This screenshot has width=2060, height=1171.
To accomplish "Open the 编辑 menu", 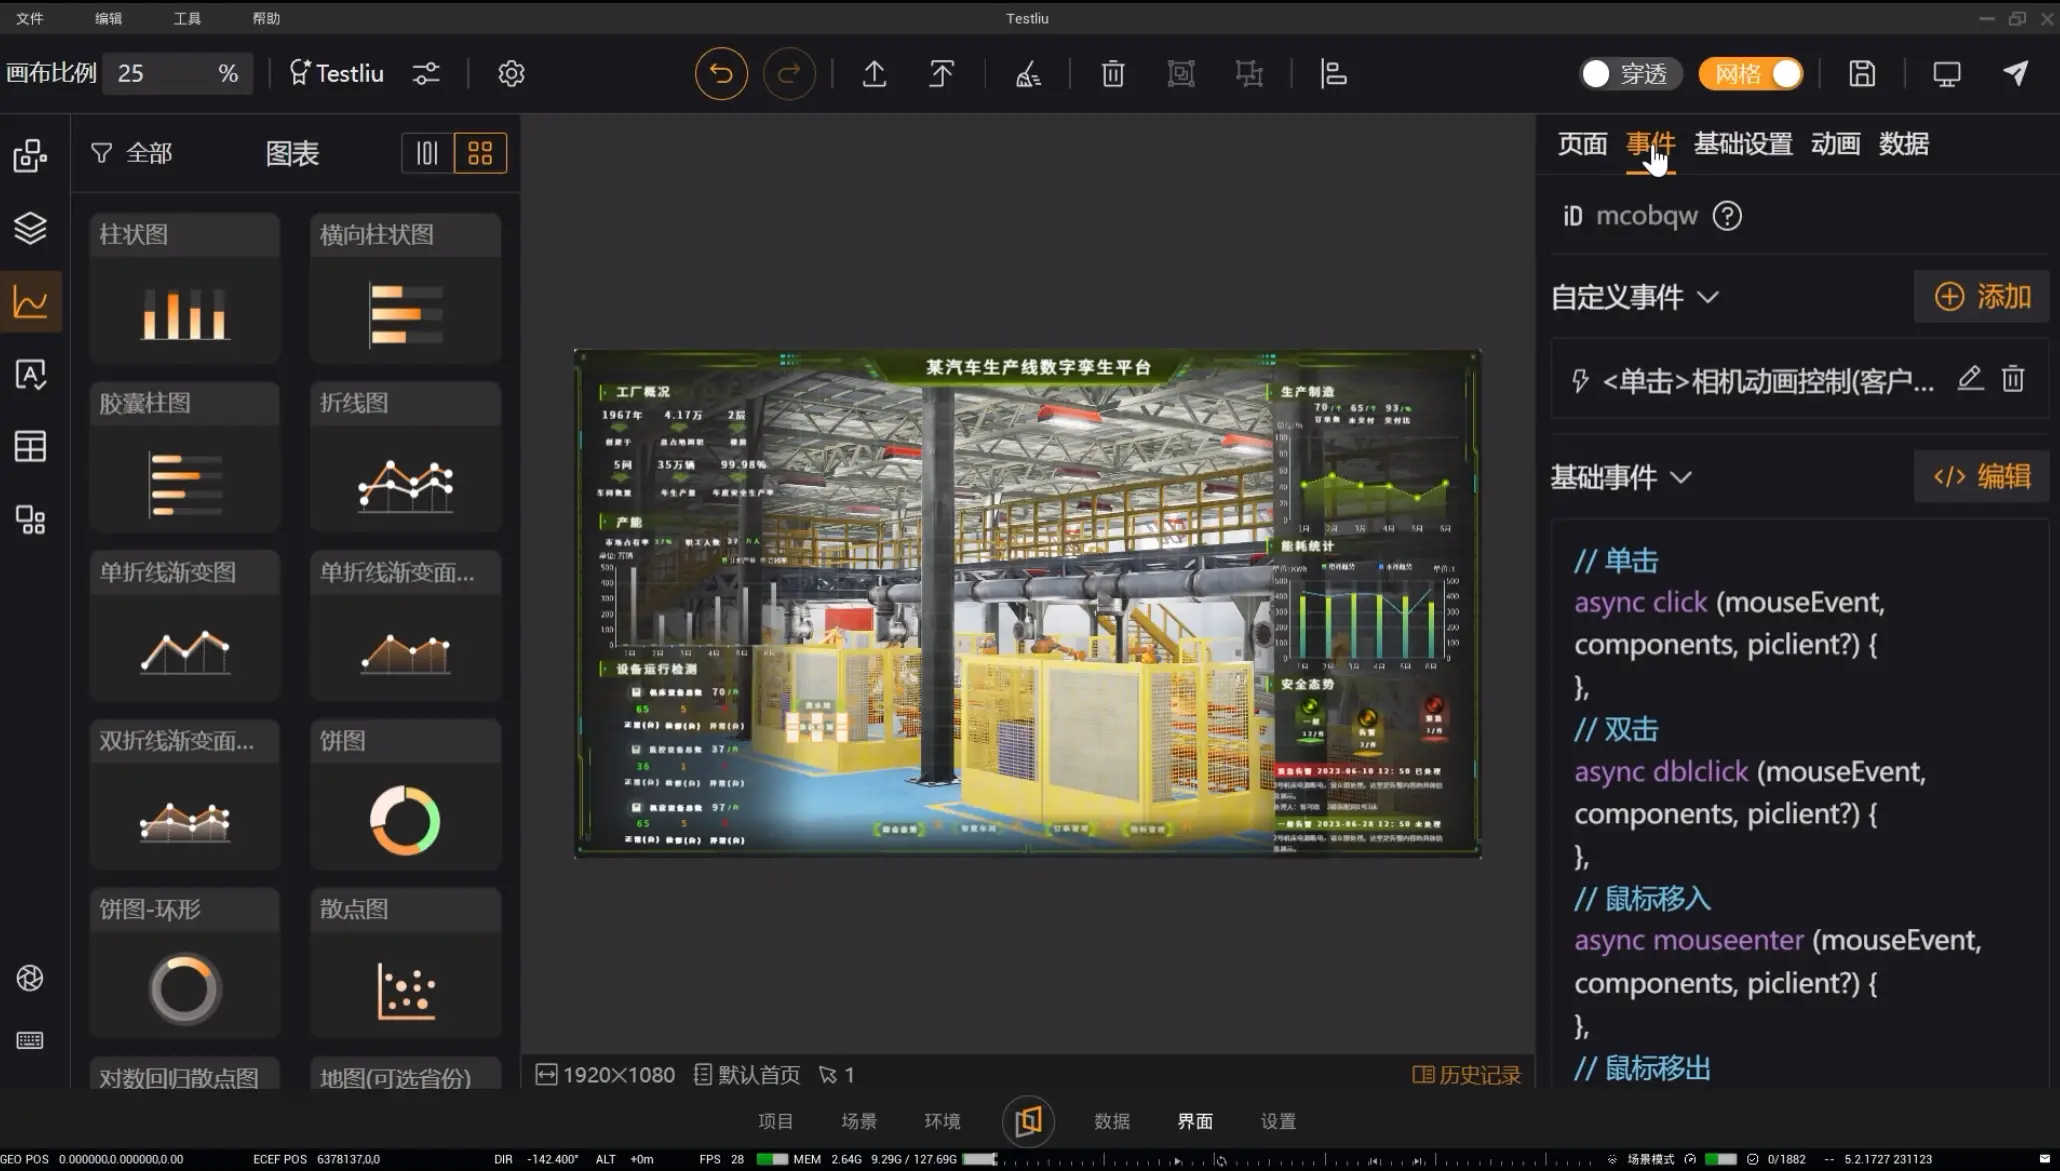I will click(108, 18).
